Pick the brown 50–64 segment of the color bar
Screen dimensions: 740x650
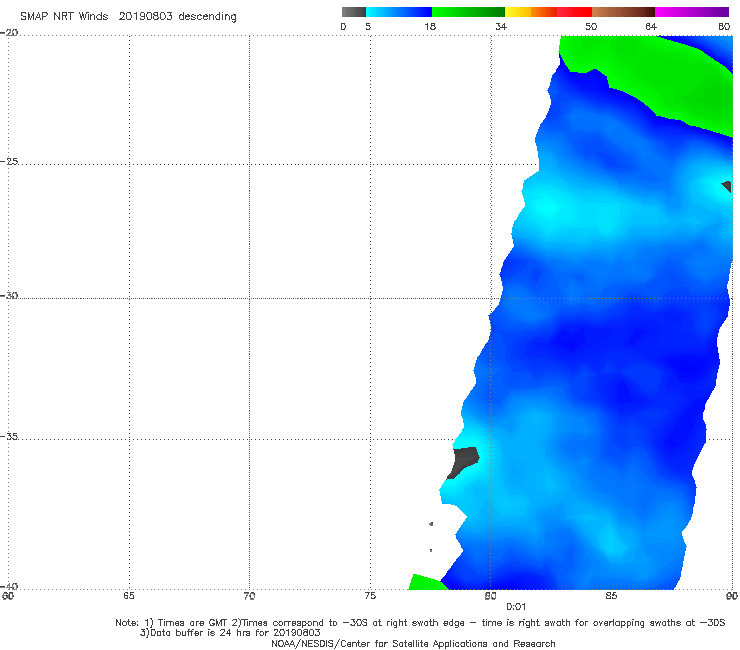pos(623,12)
